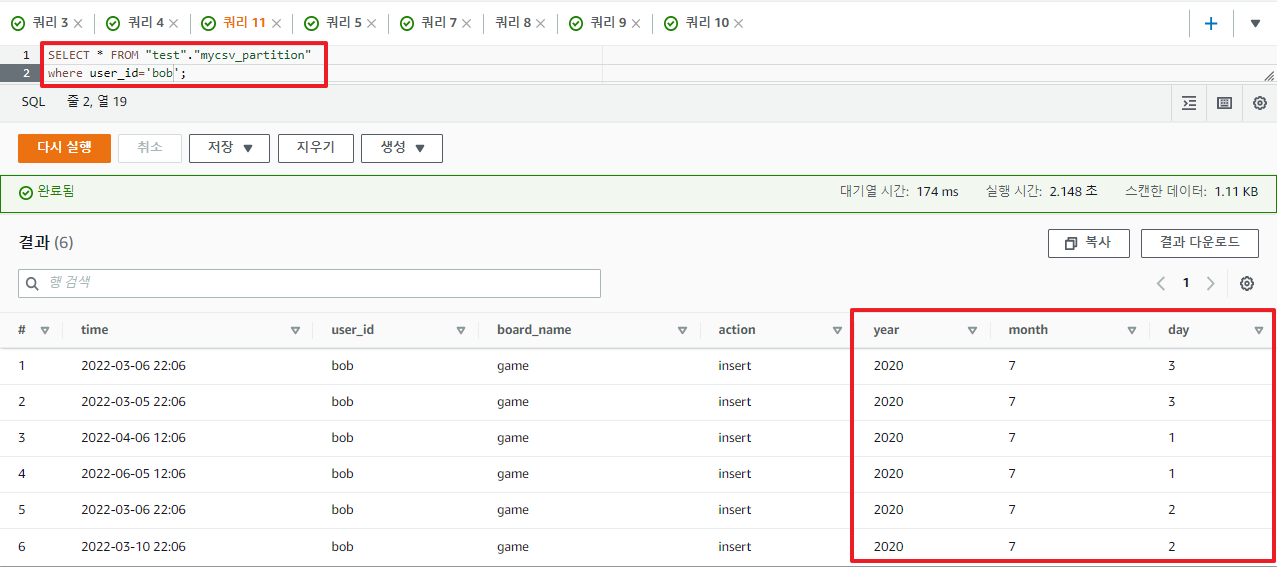
Task: Click time cell 2022-03-10 22:06
Action: tap(133, 546)
